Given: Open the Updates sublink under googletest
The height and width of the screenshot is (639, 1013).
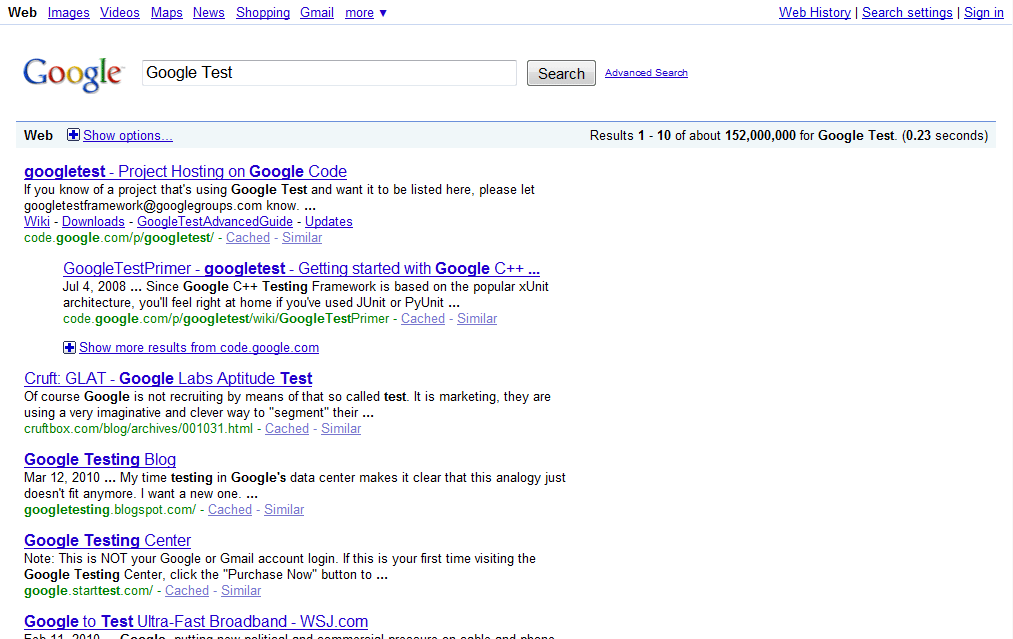Looking at the screenshot, I should click(x=329, y=222).
